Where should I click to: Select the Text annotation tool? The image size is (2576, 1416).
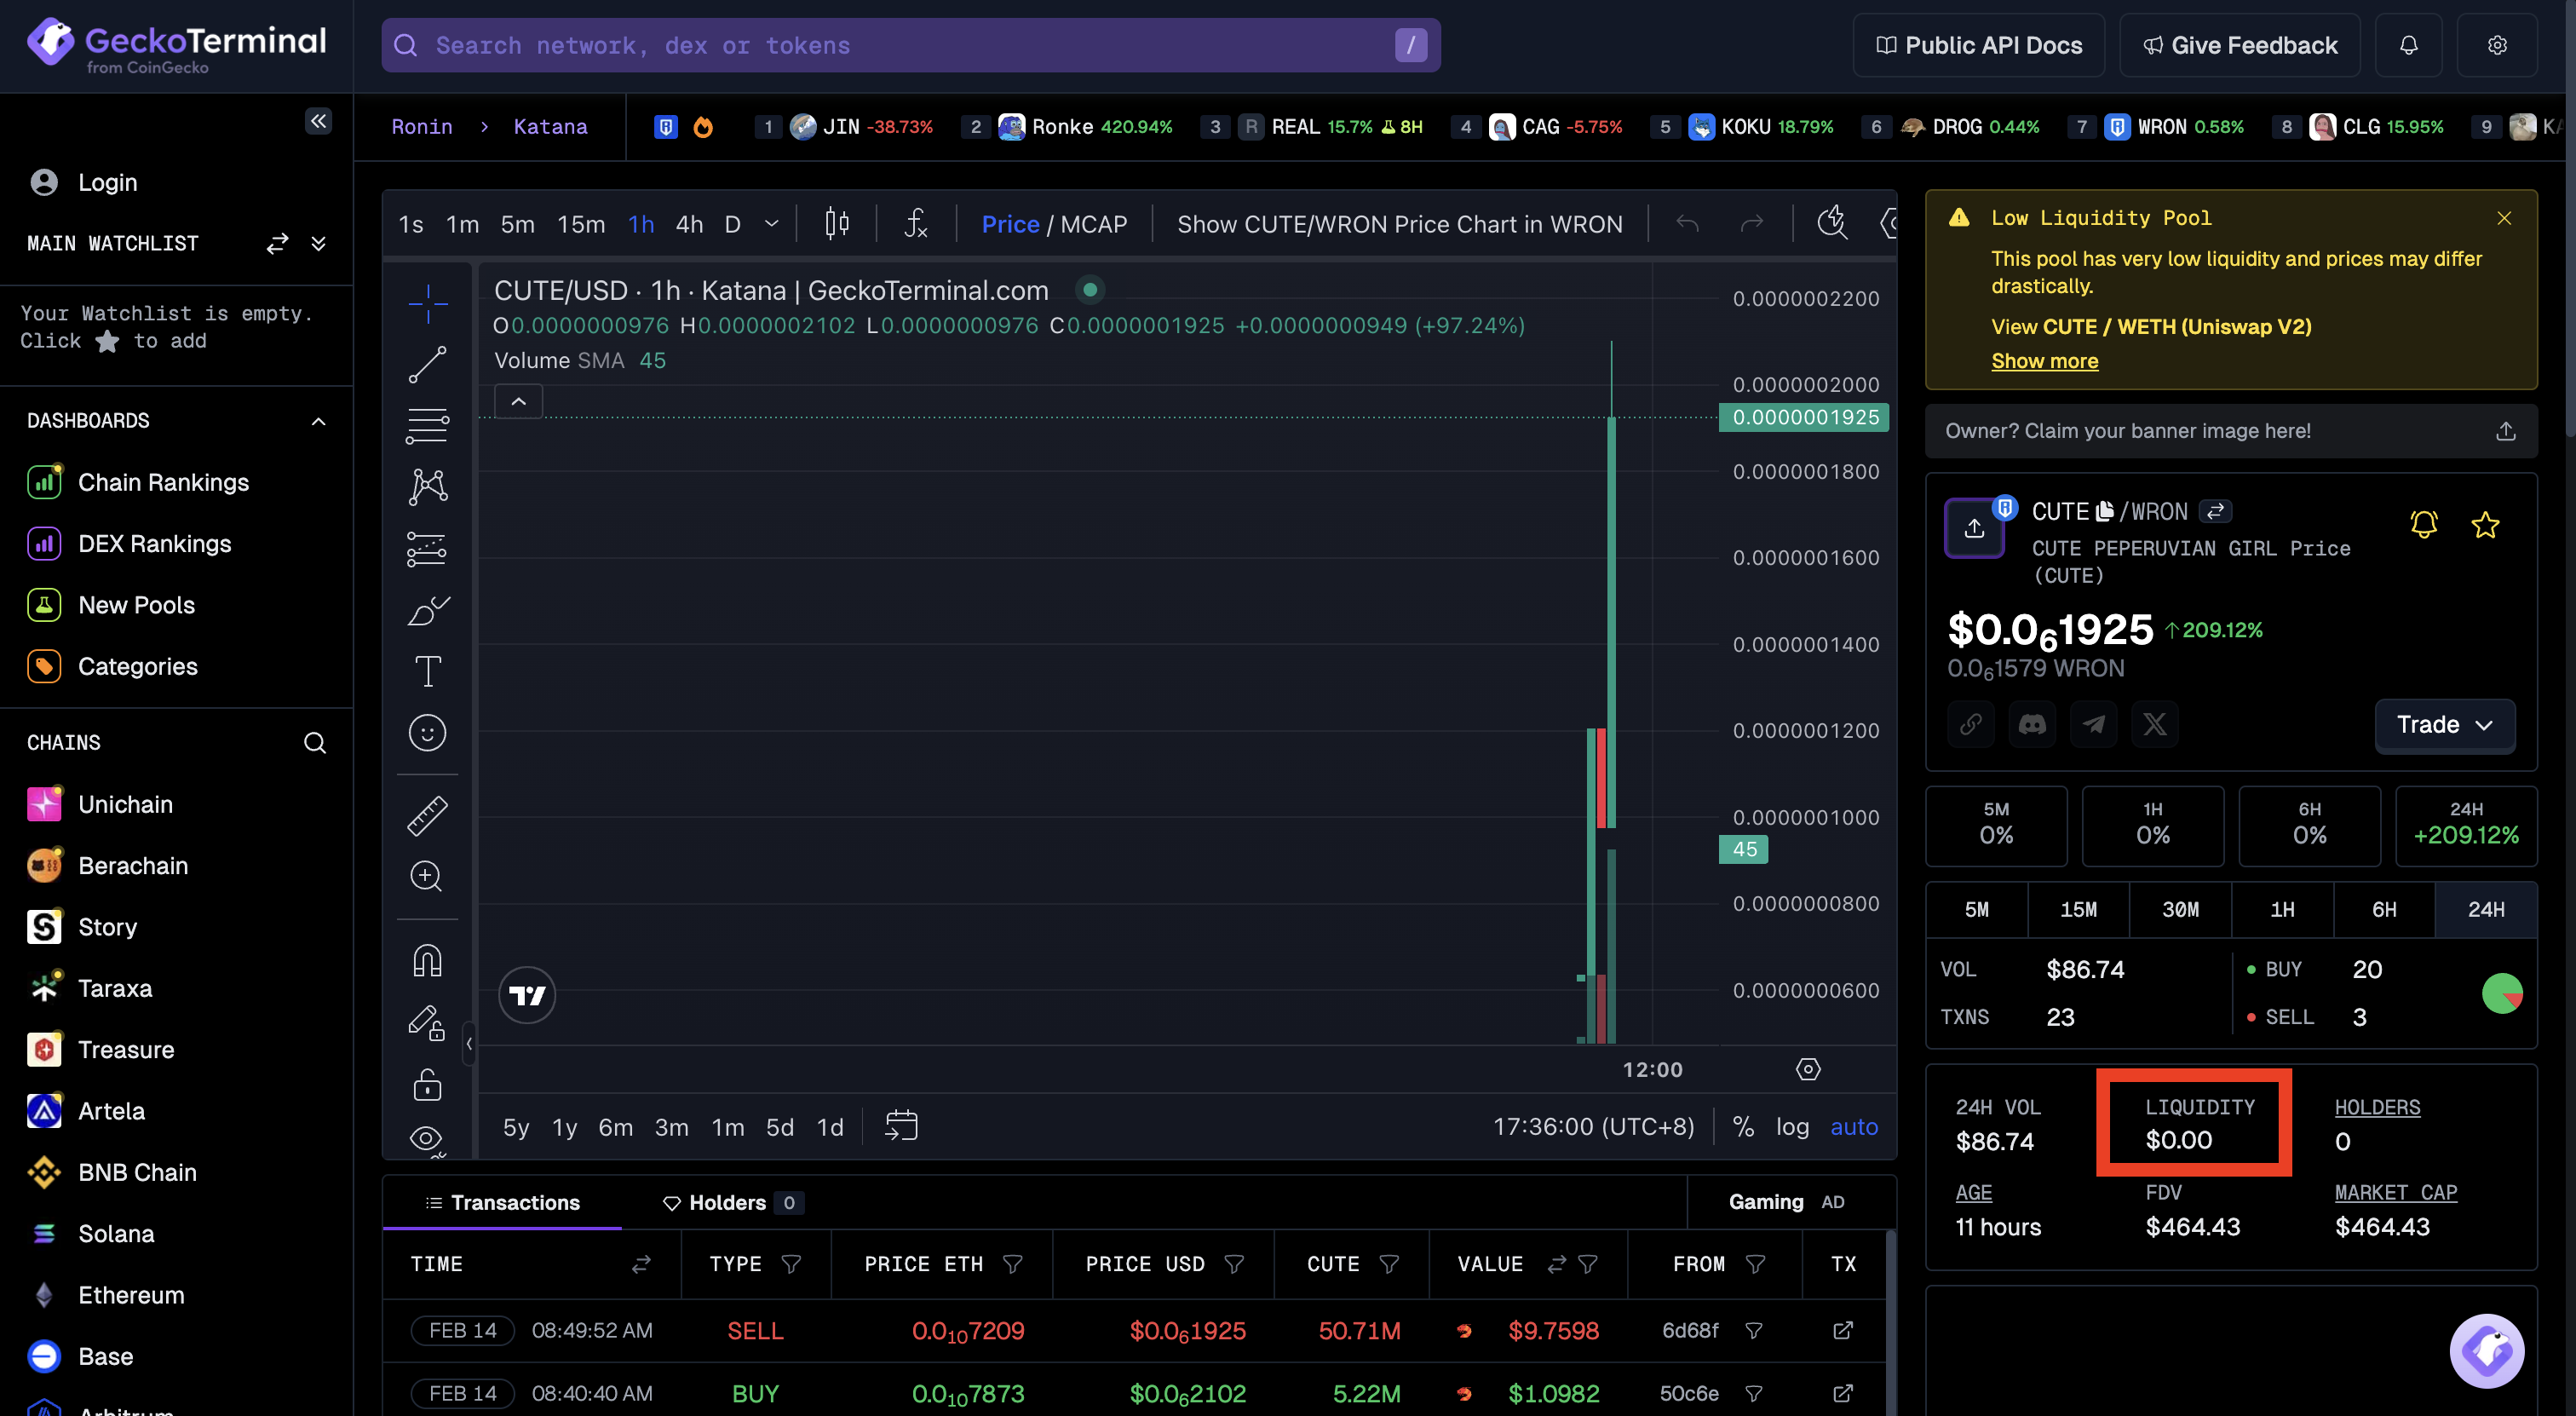[x=427, y=671]
